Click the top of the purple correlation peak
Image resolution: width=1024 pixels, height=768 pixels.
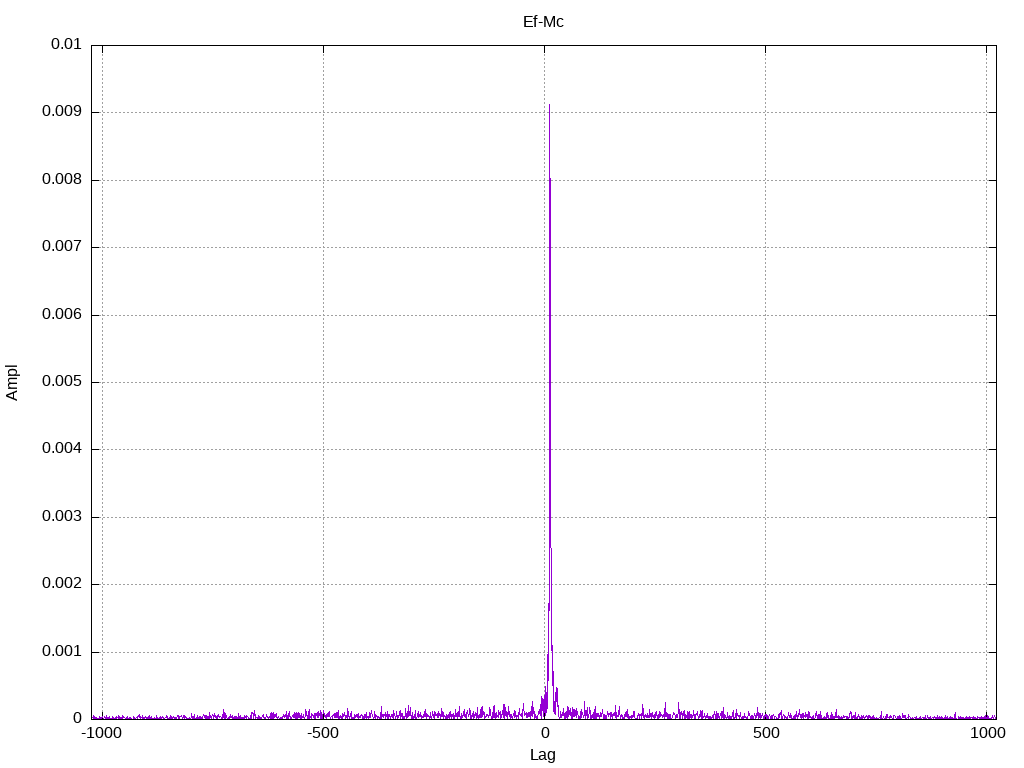549,105
